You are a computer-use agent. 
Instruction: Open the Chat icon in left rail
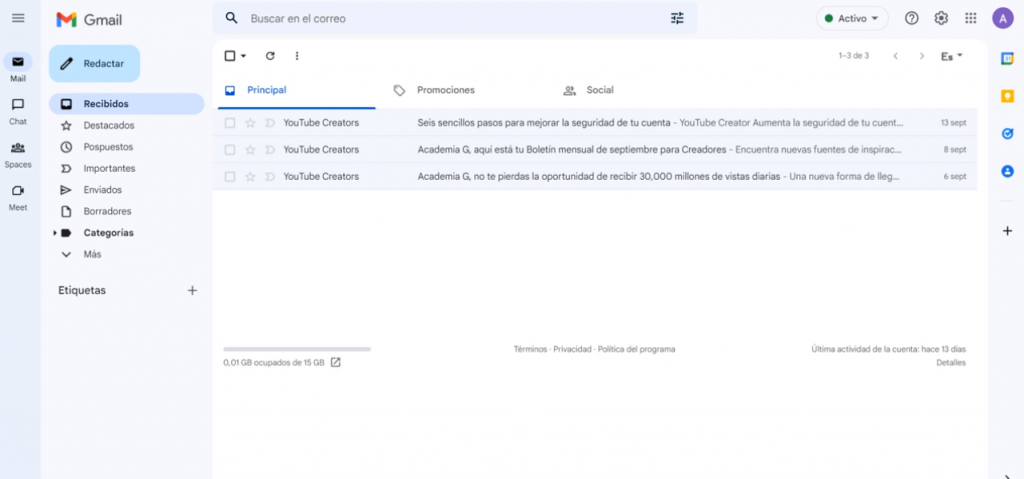pos(18,105)
